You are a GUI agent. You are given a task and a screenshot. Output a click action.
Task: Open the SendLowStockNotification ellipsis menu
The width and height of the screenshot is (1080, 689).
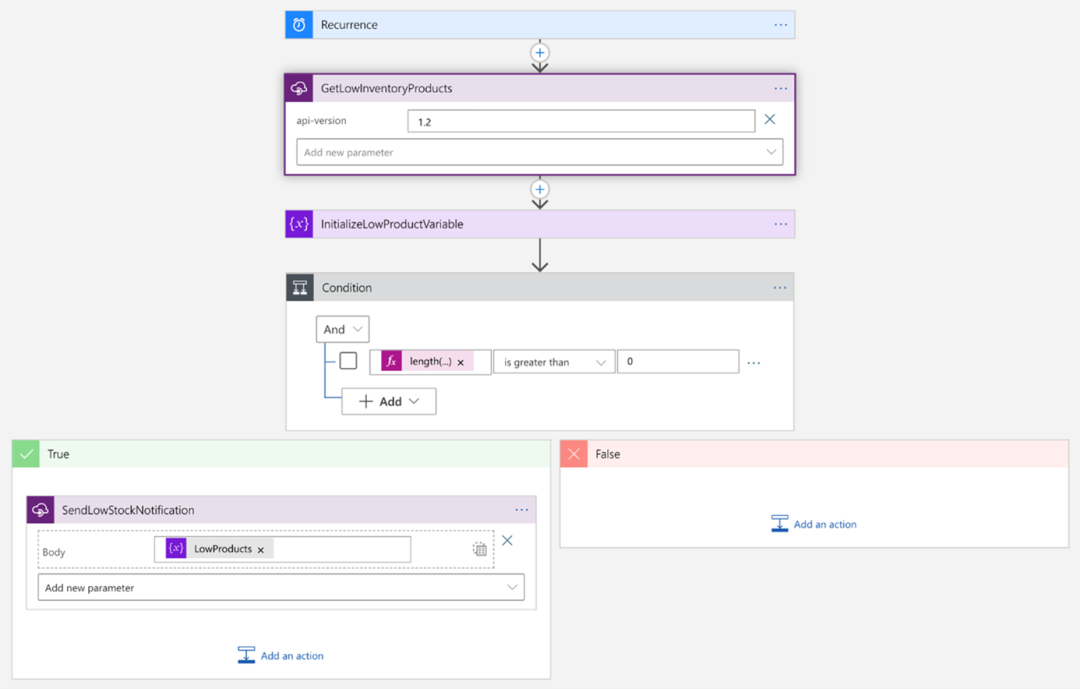coord(522,510)
